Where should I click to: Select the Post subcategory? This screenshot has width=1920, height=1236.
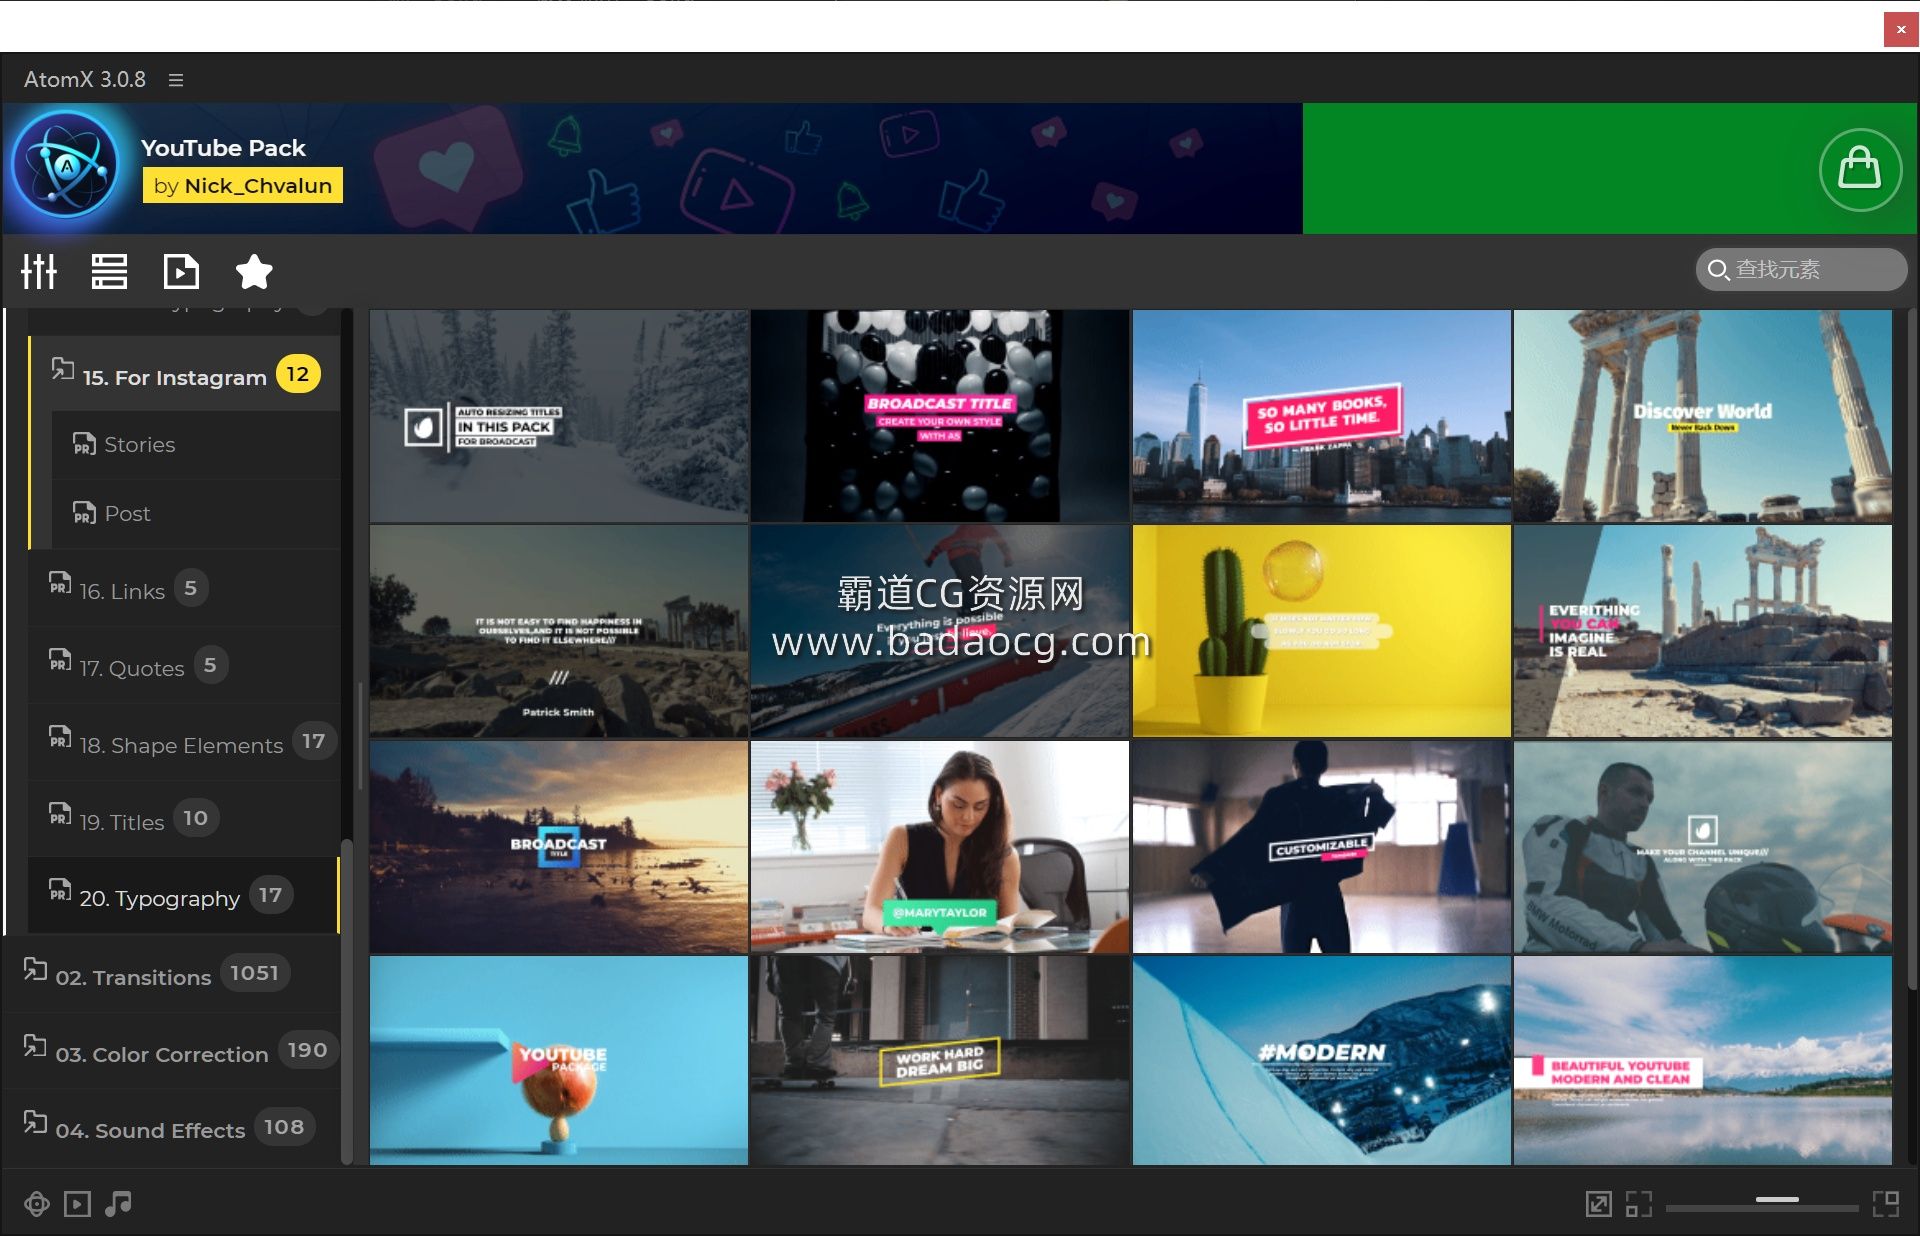pyautogui.click(x=196, y=514)
